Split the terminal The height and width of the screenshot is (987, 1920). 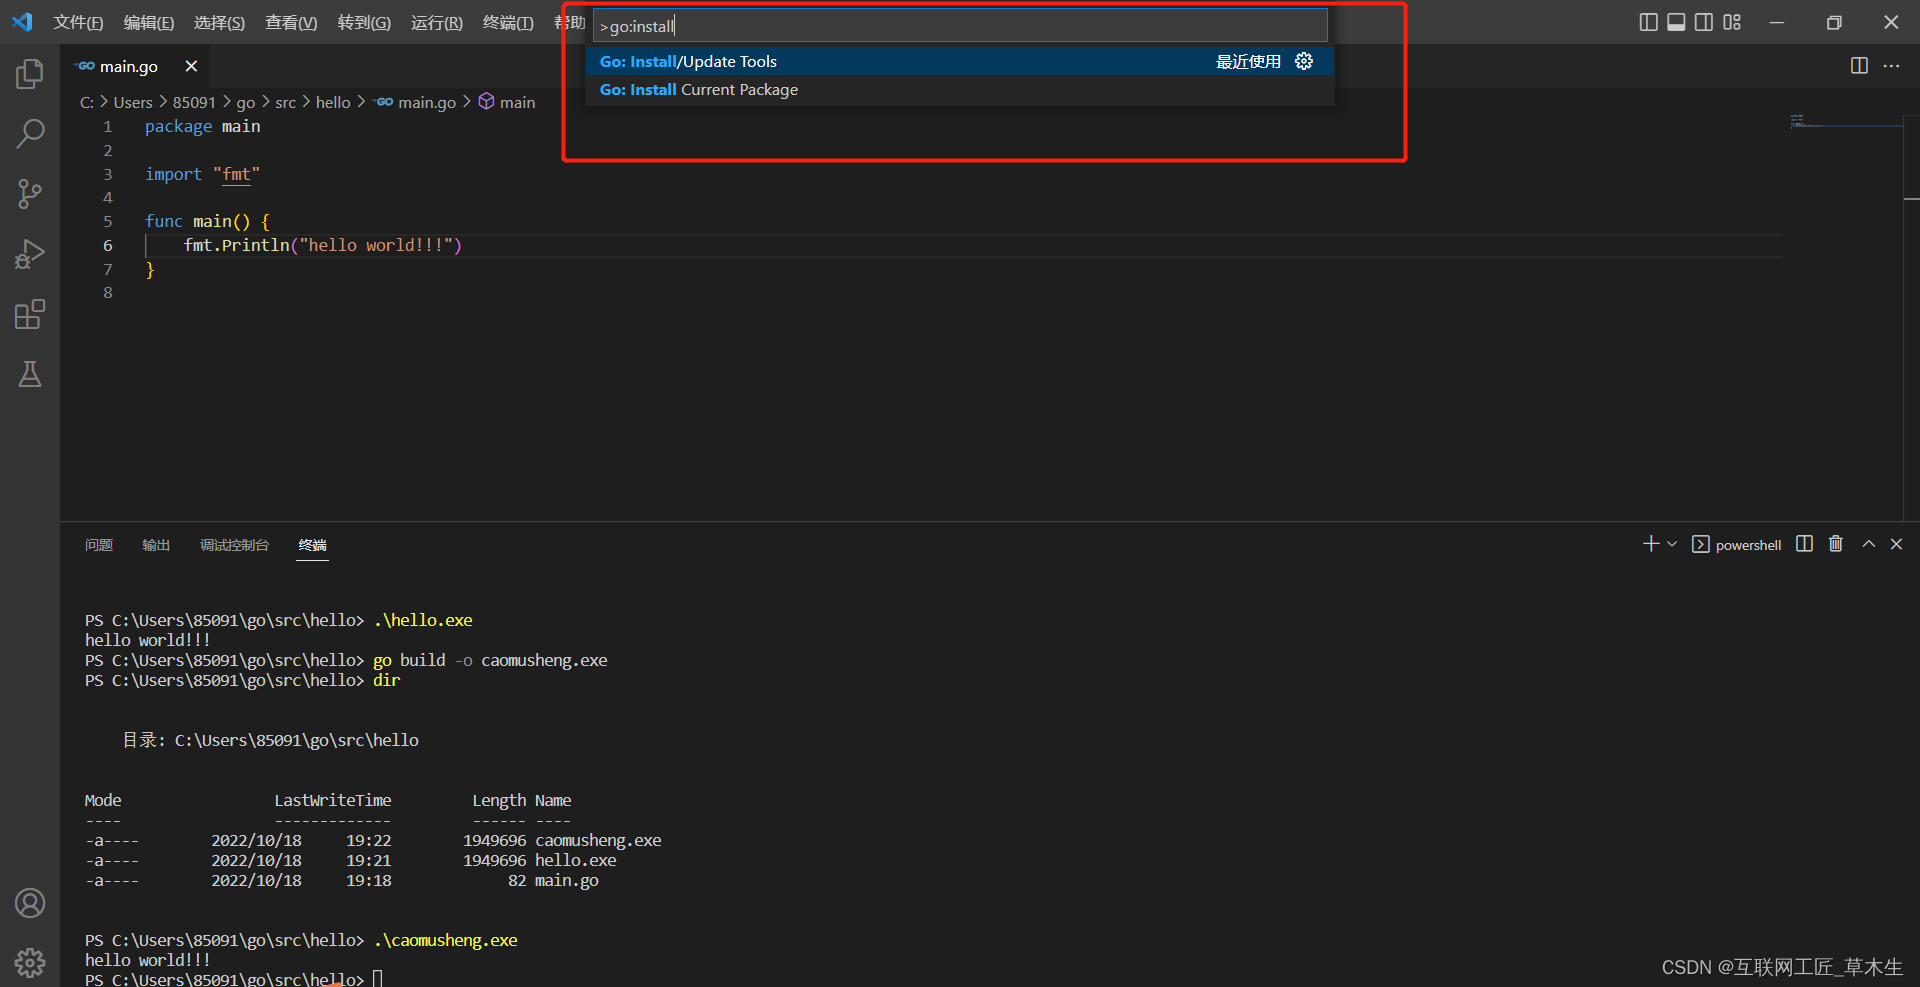1802,543
